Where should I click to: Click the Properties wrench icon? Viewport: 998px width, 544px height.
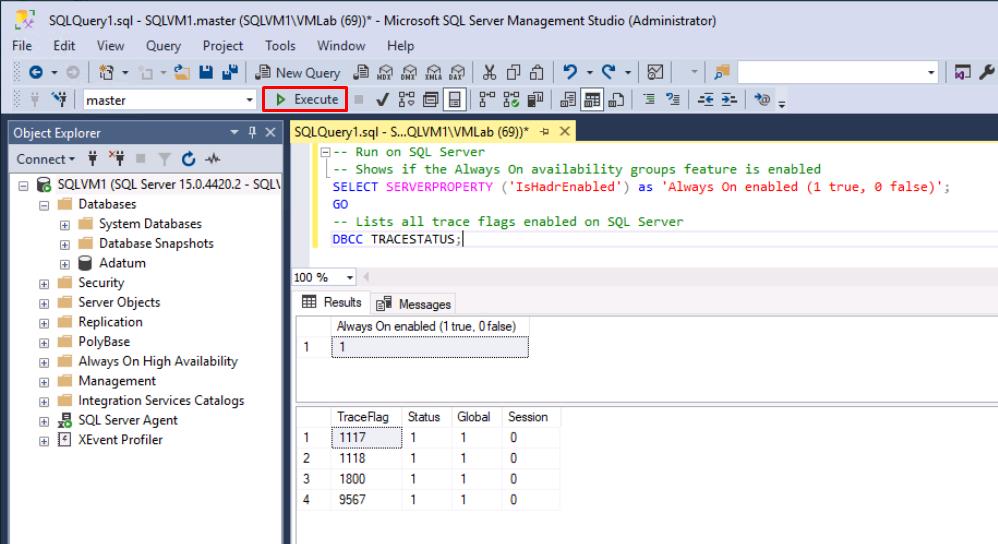click(x=987, y=72)
